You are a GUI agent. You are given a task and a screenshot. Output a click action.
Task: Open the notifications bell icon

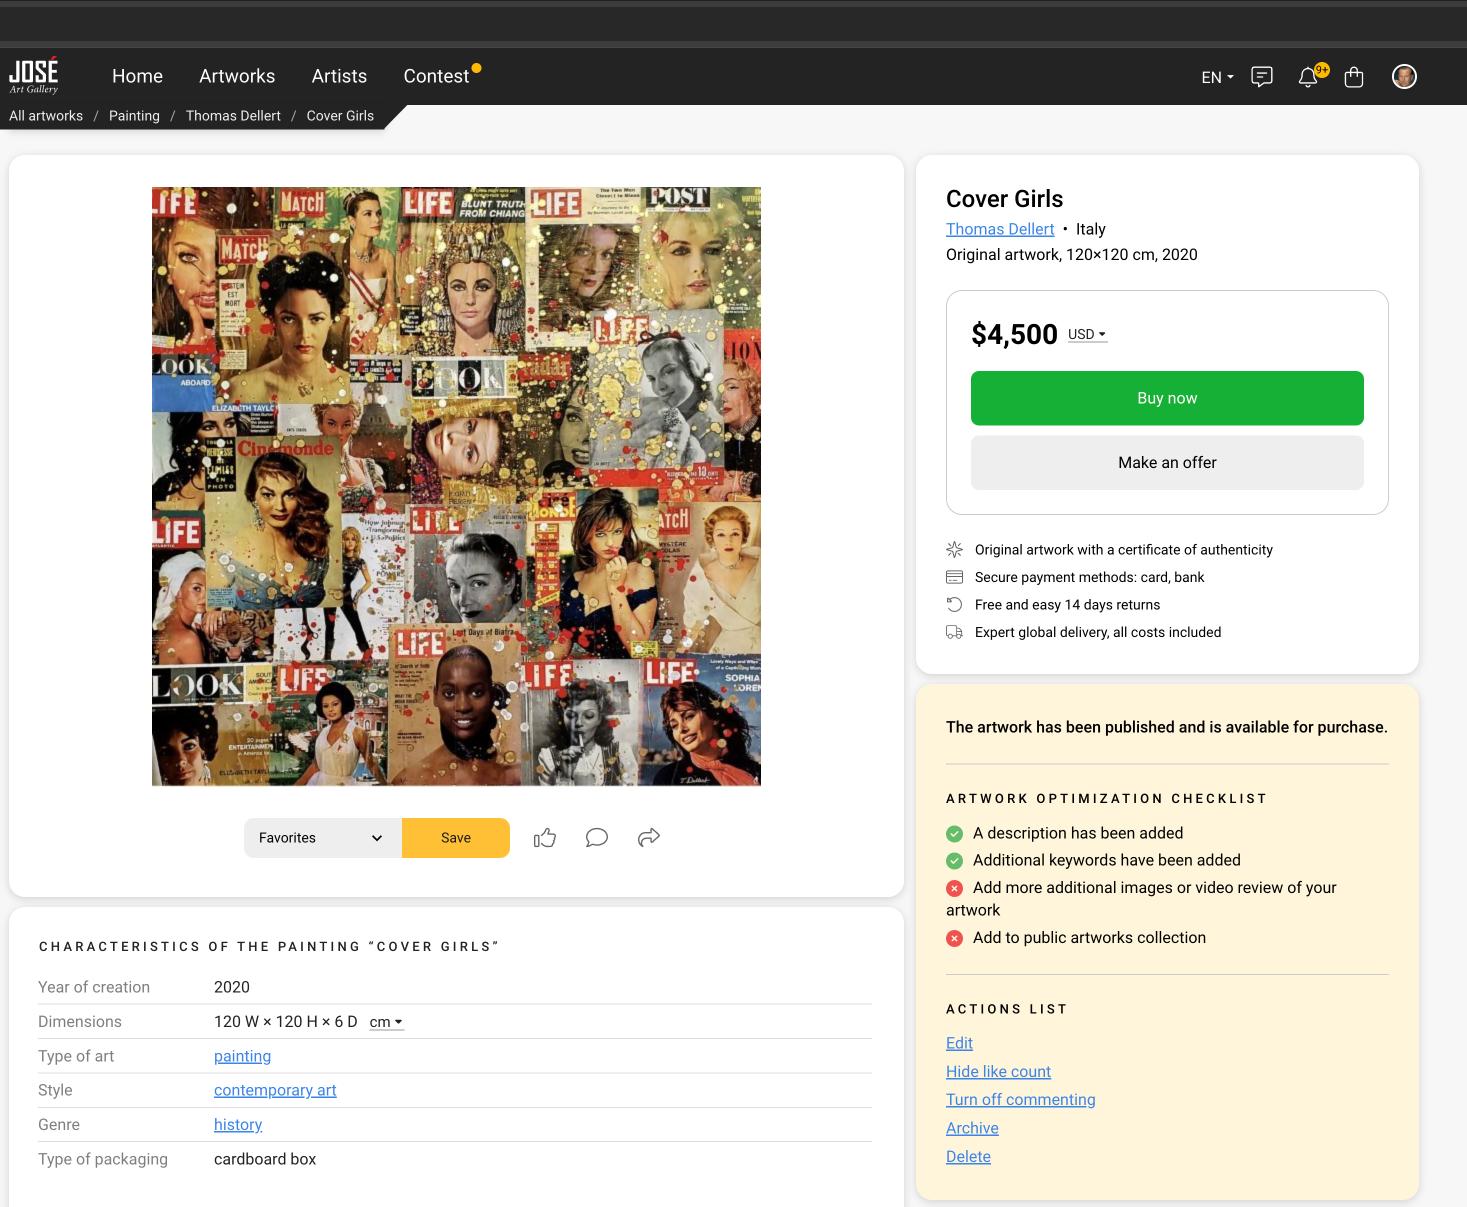1308,77
